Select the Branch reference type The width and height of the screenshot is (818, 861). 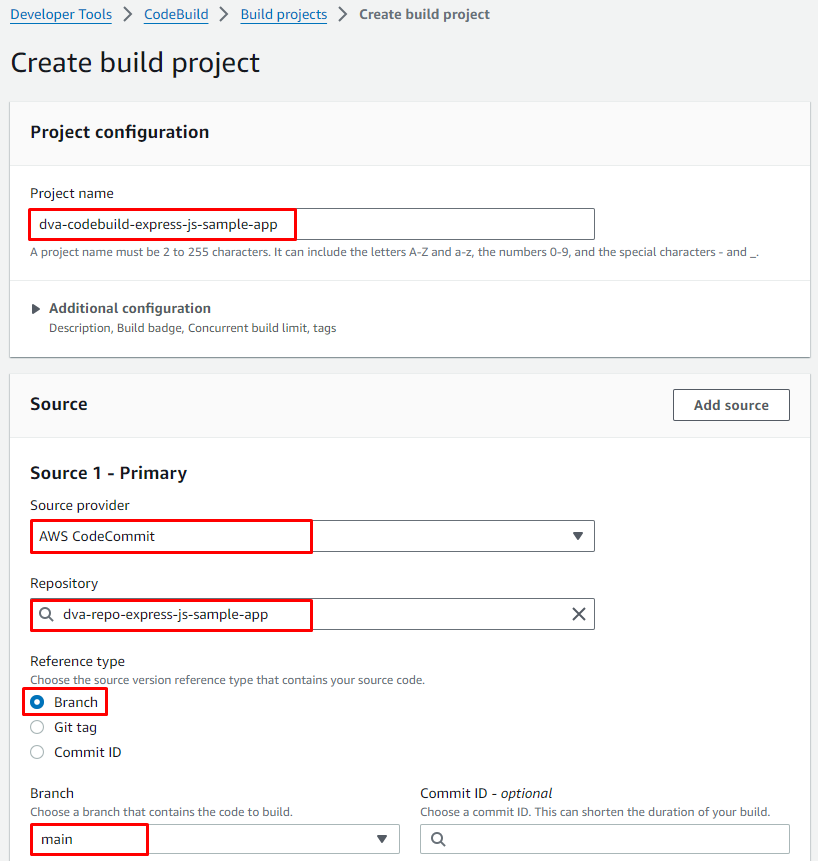click(x=37, y=702)
